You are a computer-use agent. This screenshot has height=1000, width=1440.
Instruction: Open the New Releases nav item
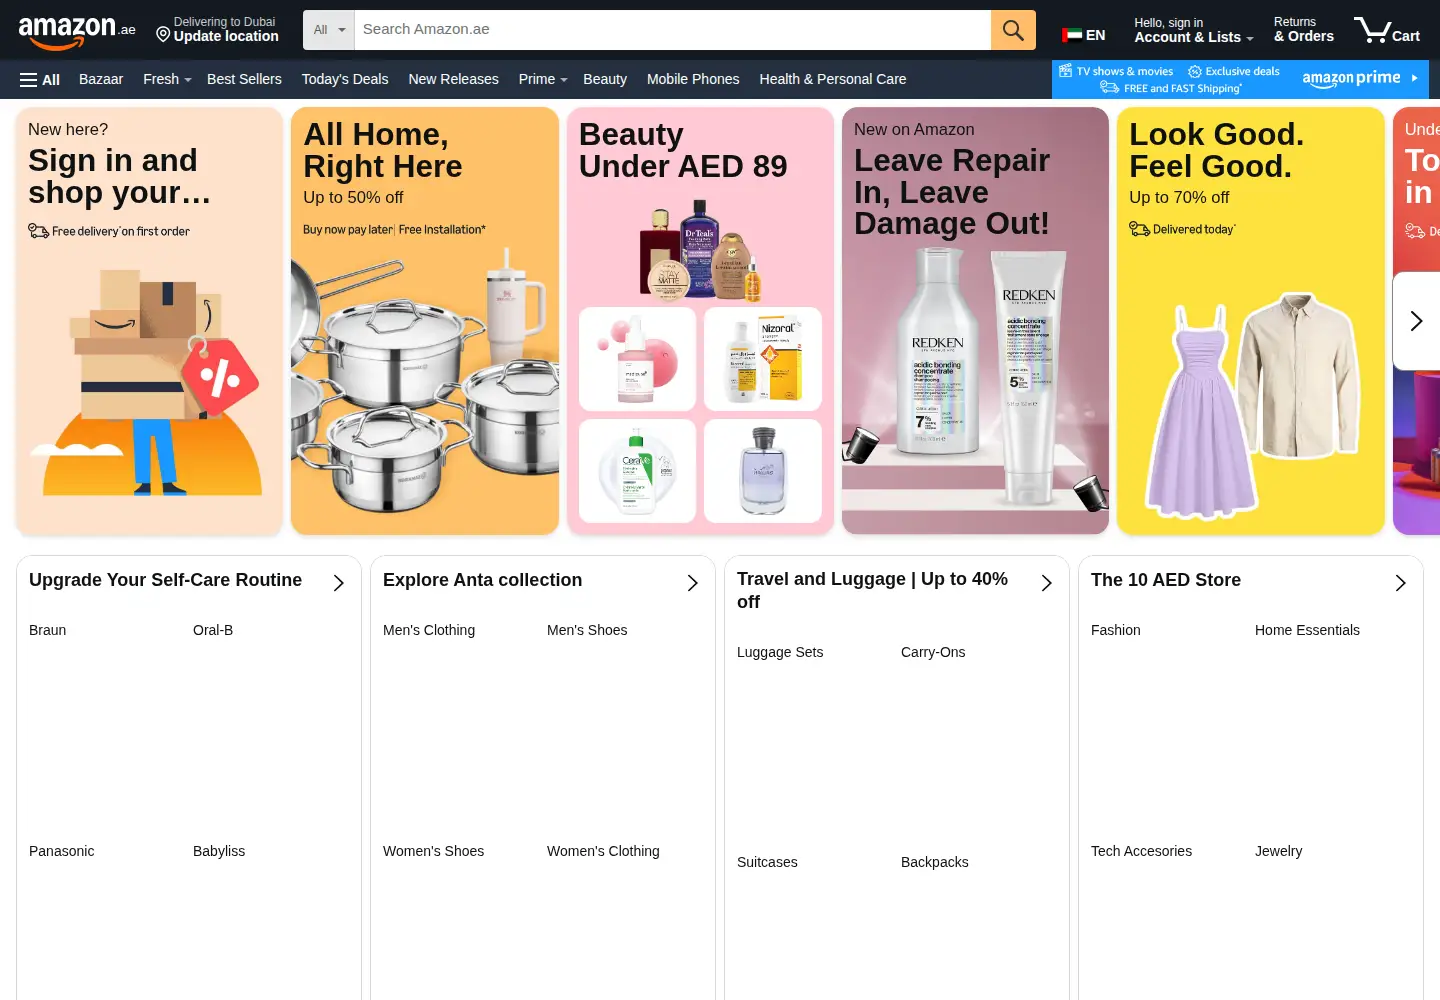click(453, 79)
